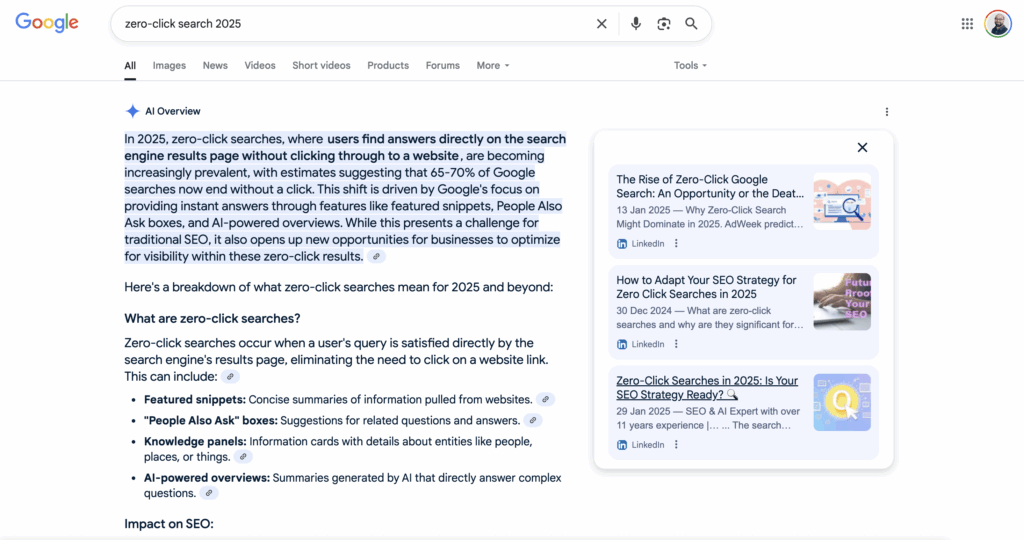Close the sources side panel

[x=862, y=148]
